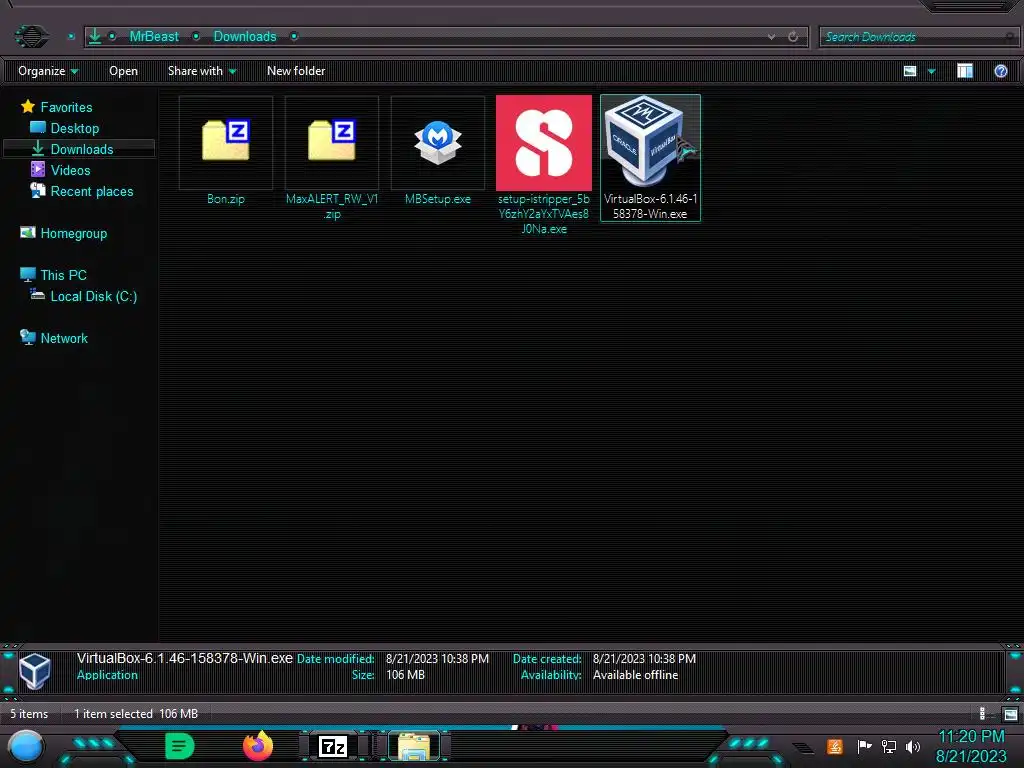Open Homegroup in the navigation pane
This screenshot has width=1024, height=768.
tap(74, 233)
